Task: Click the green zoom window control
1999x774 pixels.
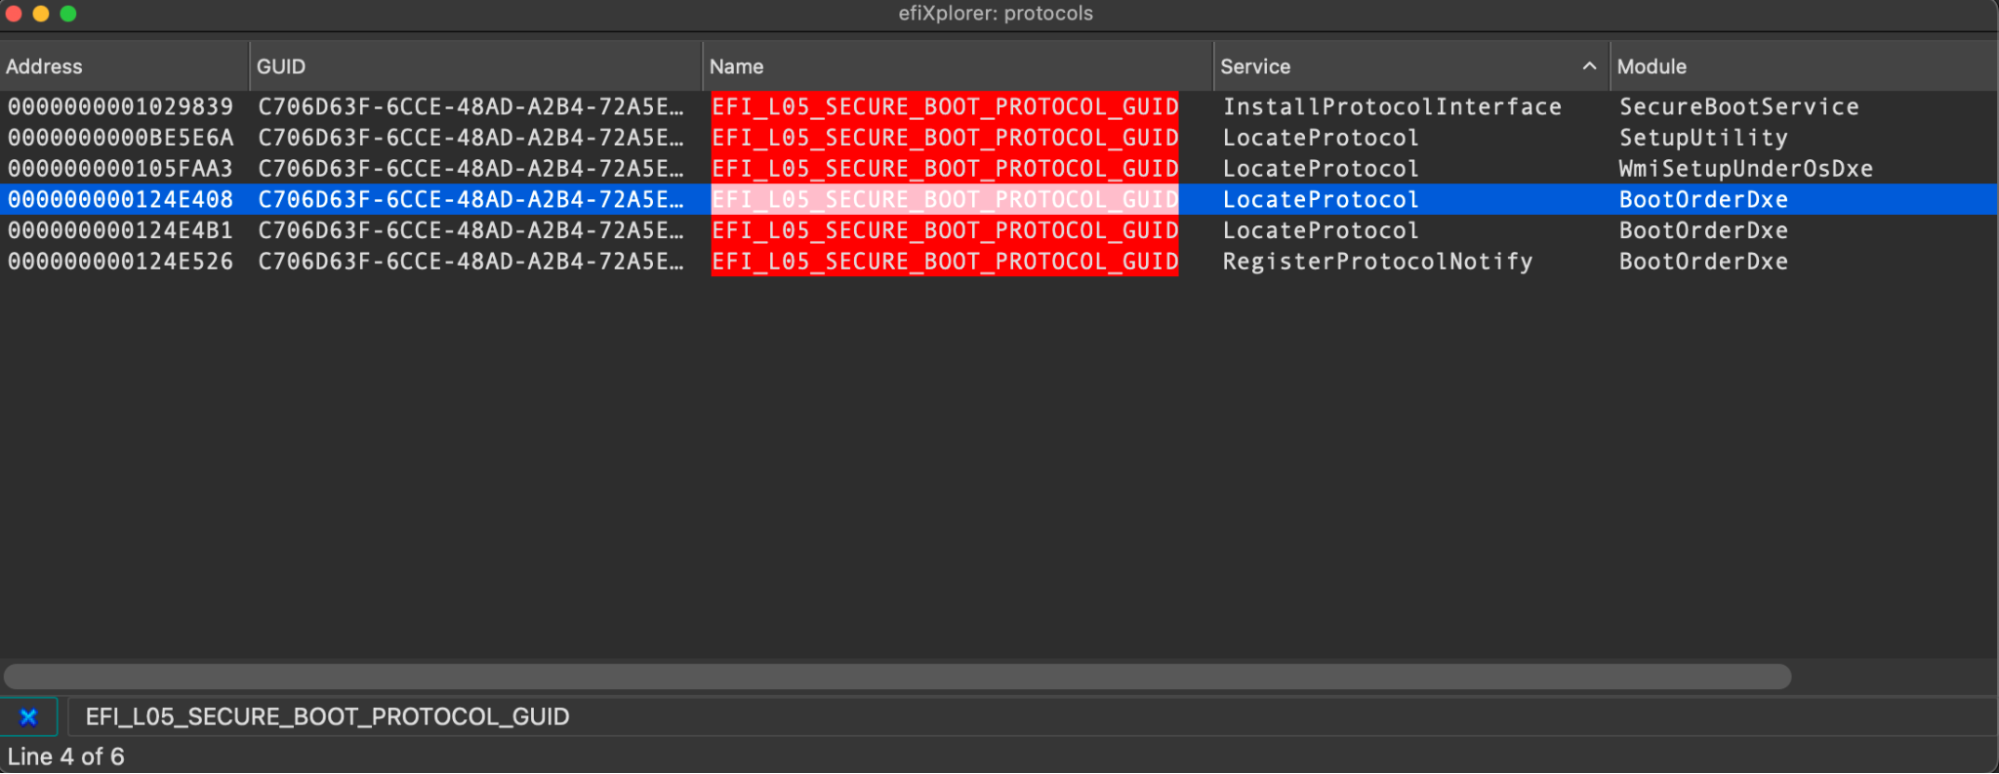Action: (x=68, y=14)
